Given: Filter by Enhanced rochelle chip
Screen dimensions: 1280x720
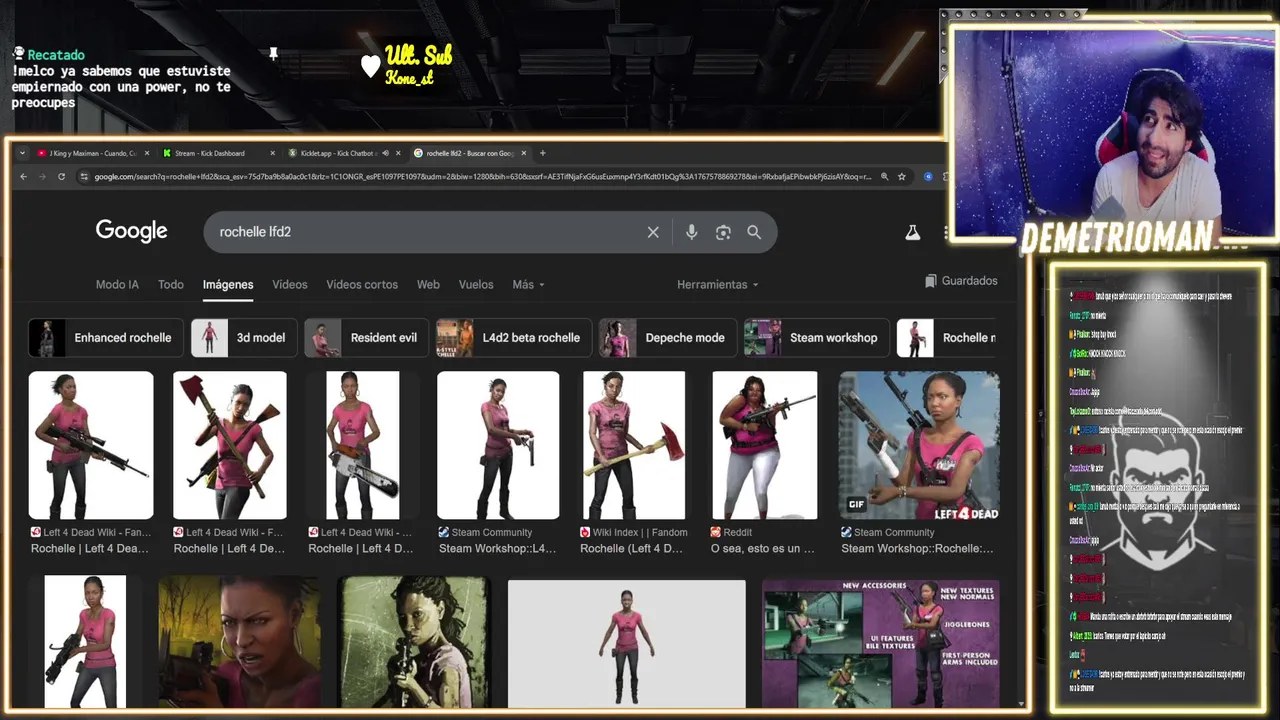Looking at the screenshot, I should pos(106,338).
